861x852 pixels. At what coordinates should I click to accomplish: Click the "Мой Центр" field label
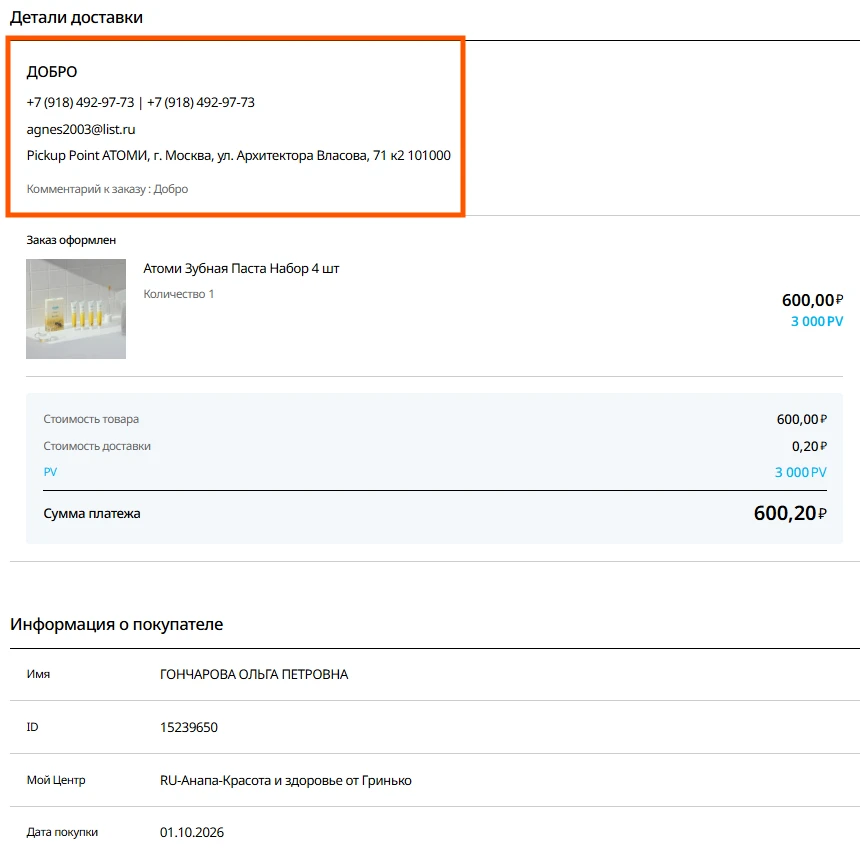[x=56, y=780]
